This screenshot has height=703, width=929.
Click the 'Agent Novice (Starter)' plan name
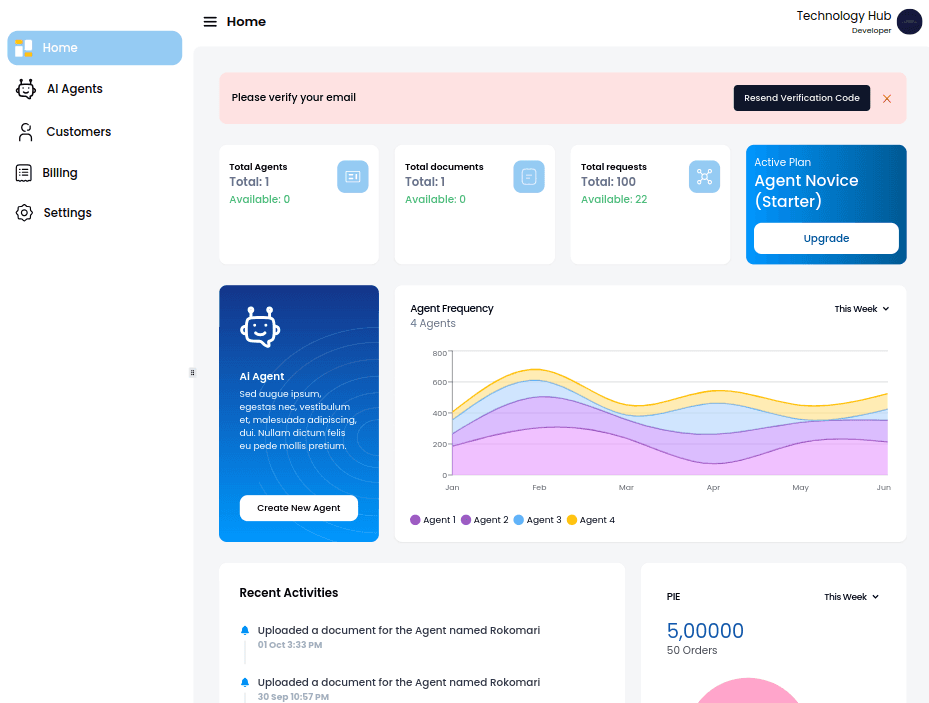click(x=806, y=191)
